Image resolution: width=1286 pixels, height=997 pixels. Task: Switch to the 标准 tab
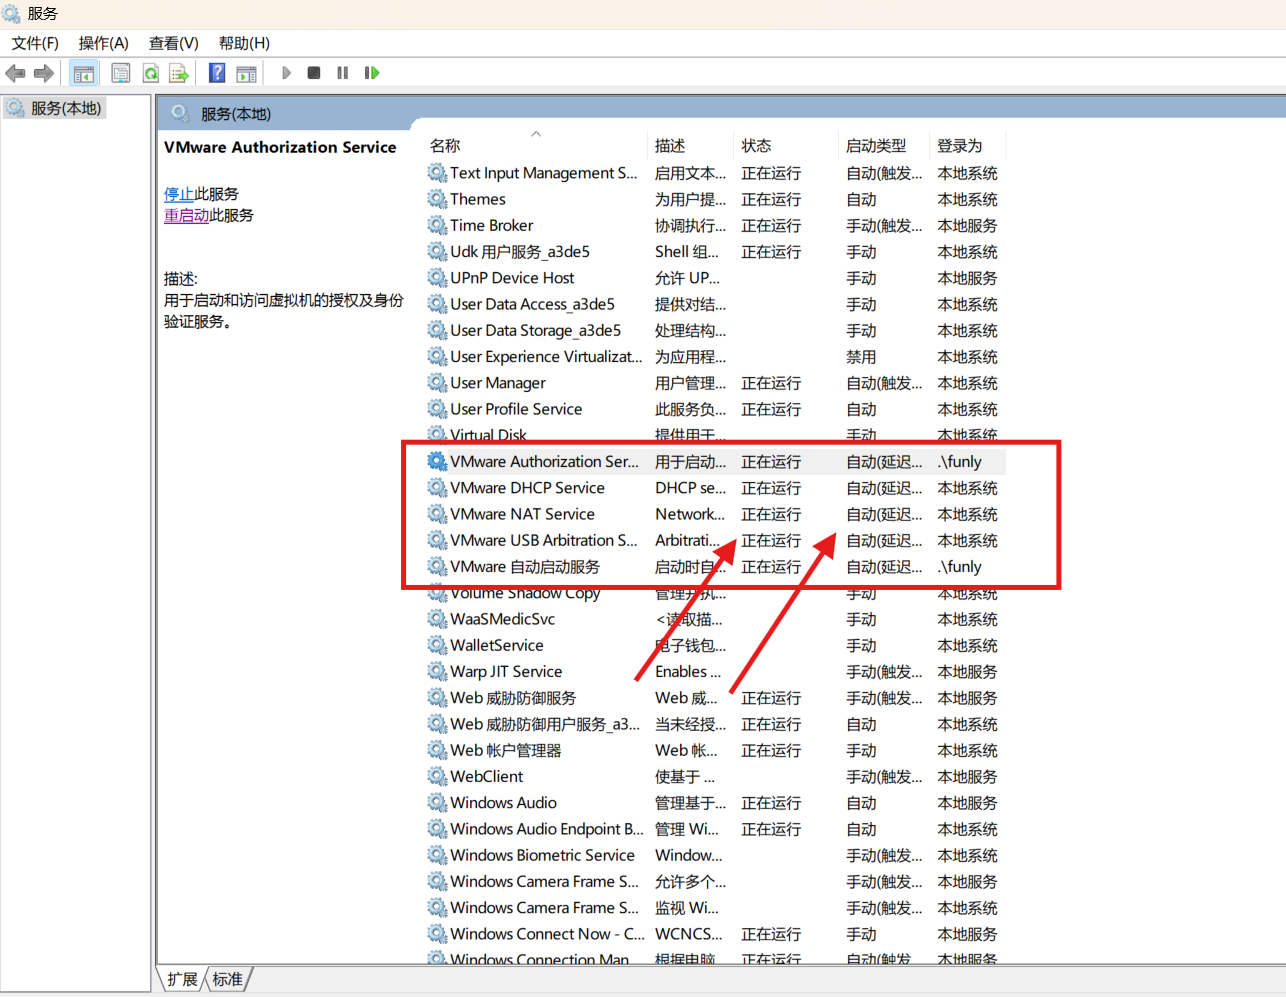228,979
